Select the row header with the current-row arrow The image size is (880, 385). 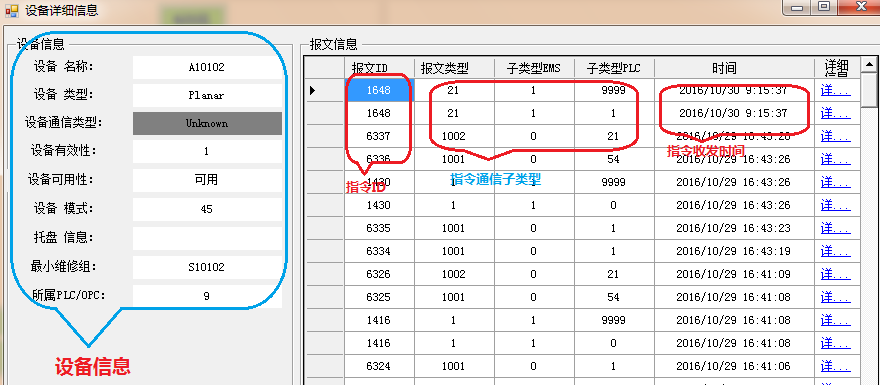coord(324,90)
